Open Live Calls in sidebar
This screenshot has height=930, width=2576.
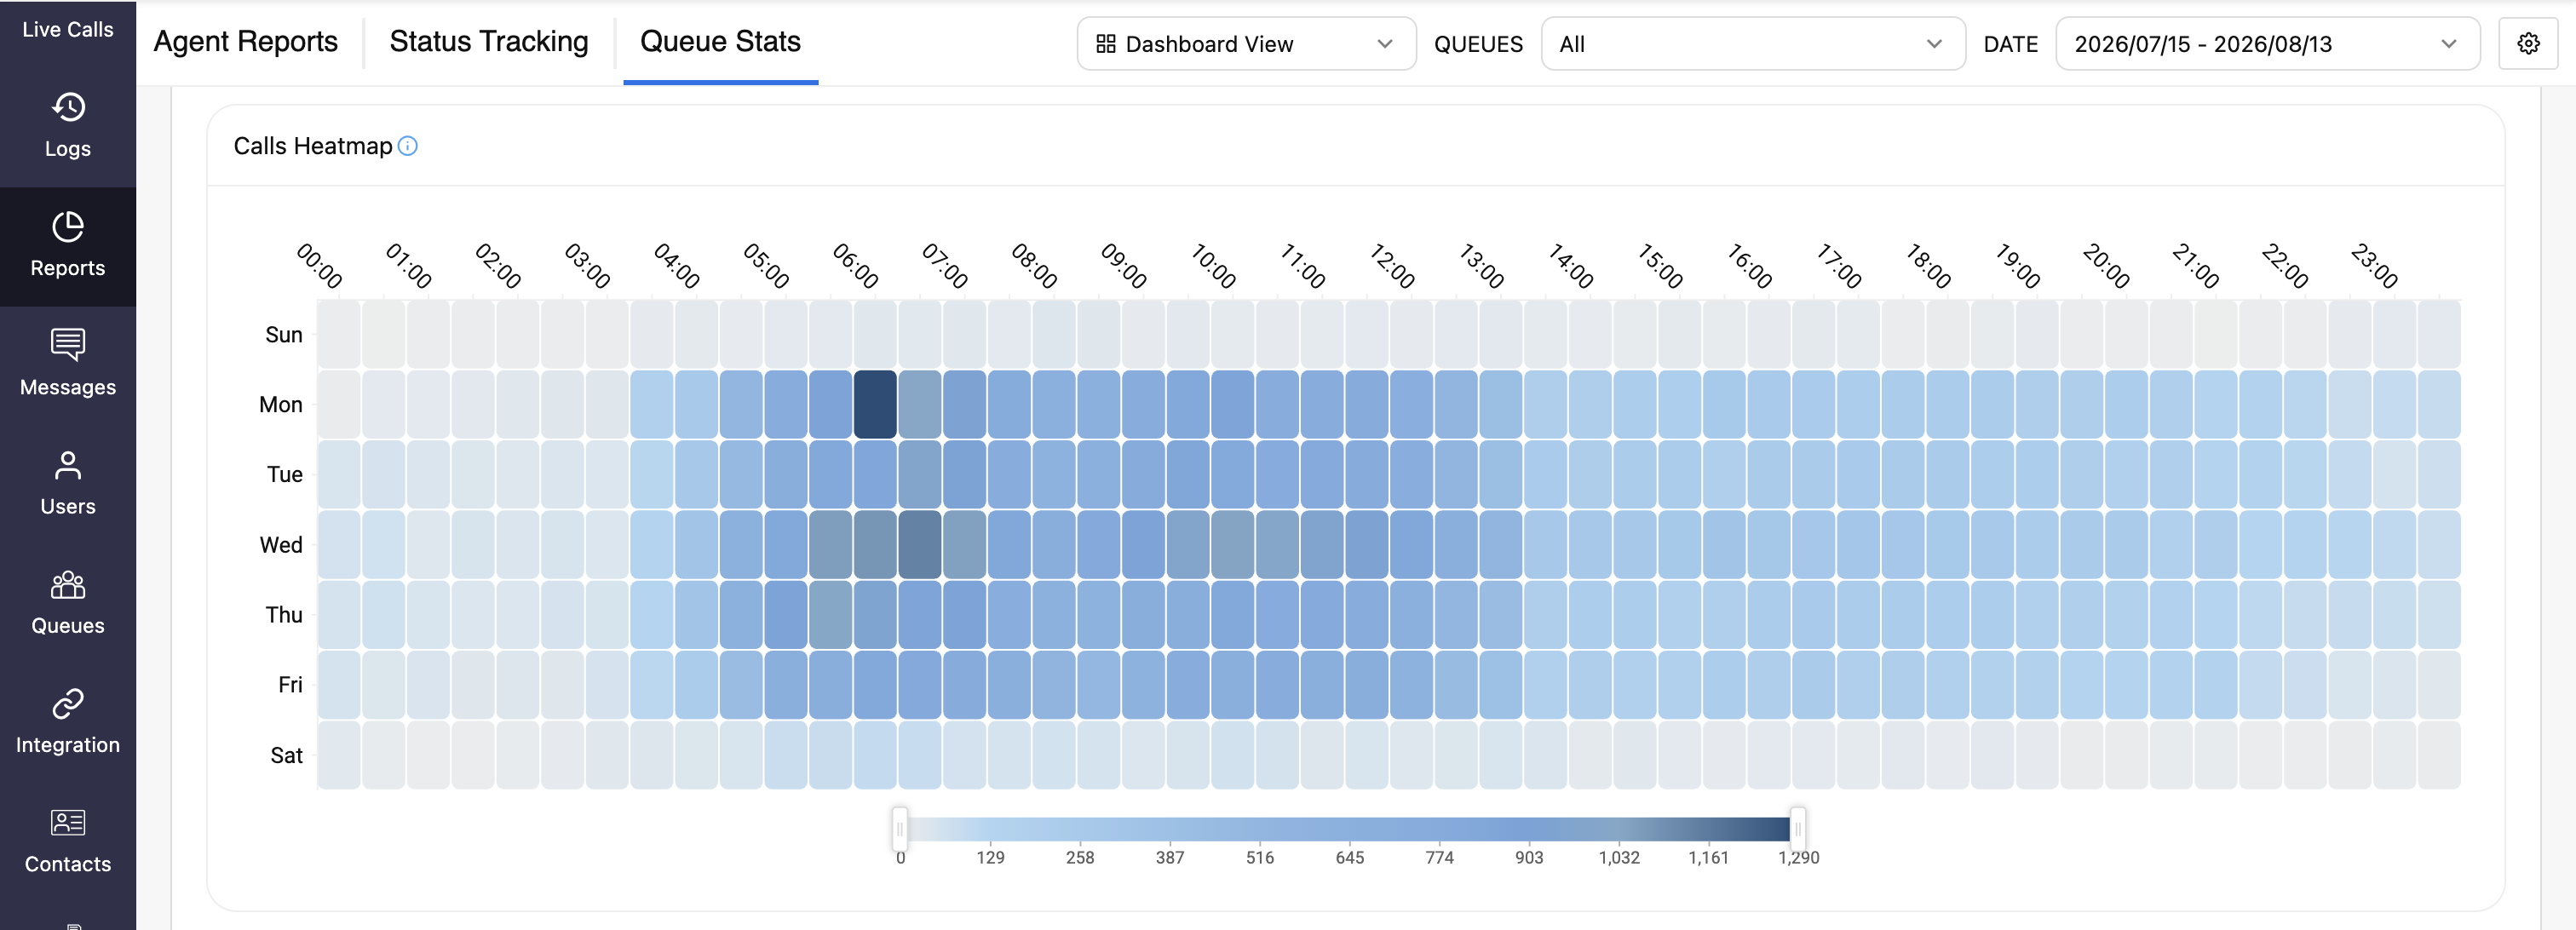[68, 30]
